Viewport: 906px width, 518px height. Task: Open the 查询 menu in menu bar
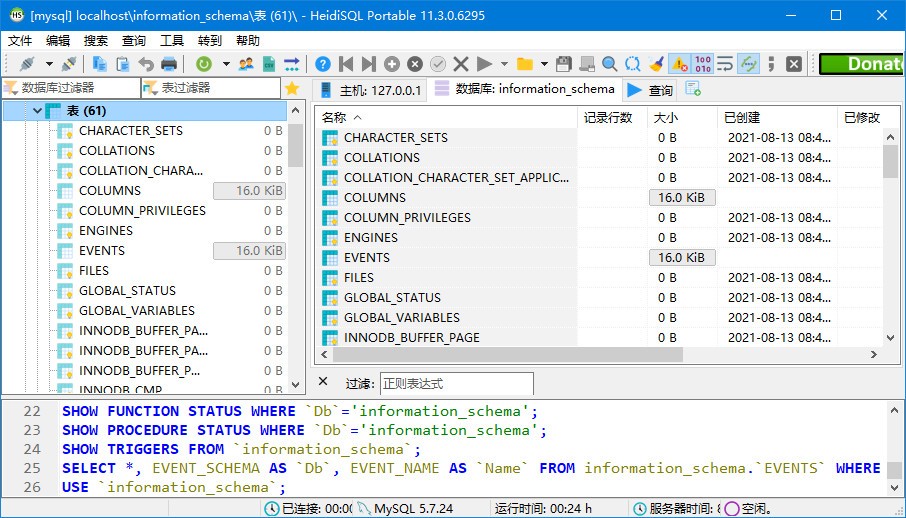point(134,40)
